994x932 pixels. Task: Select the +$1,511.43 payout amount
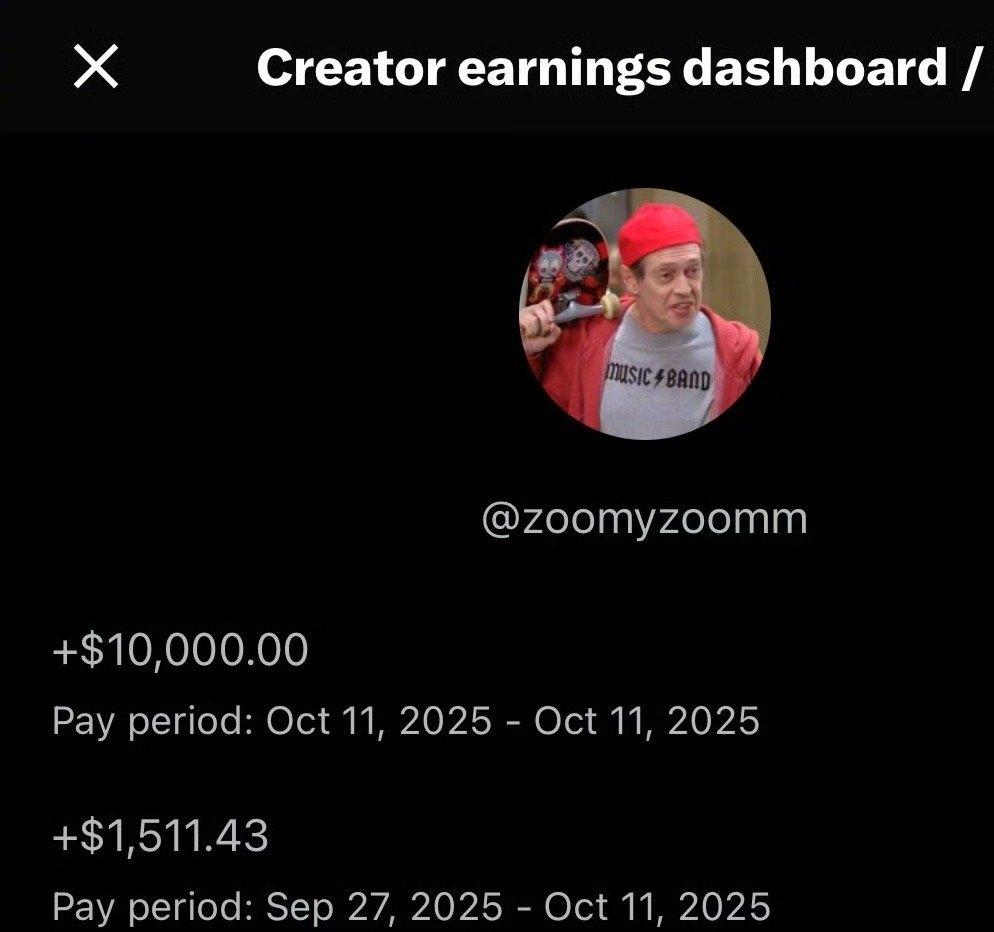click(x=160, y=836)
